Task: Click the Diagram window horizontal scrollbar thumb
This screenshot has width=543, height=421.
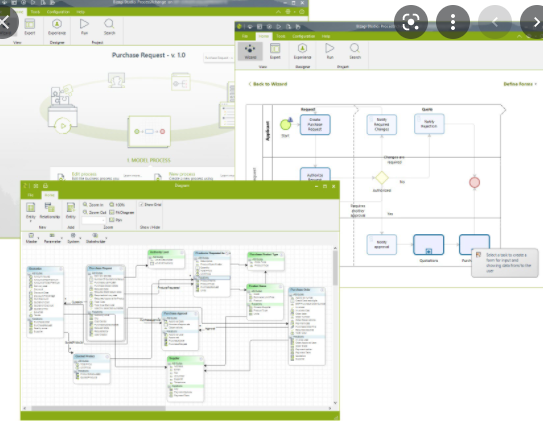Action: coord(98,408)
